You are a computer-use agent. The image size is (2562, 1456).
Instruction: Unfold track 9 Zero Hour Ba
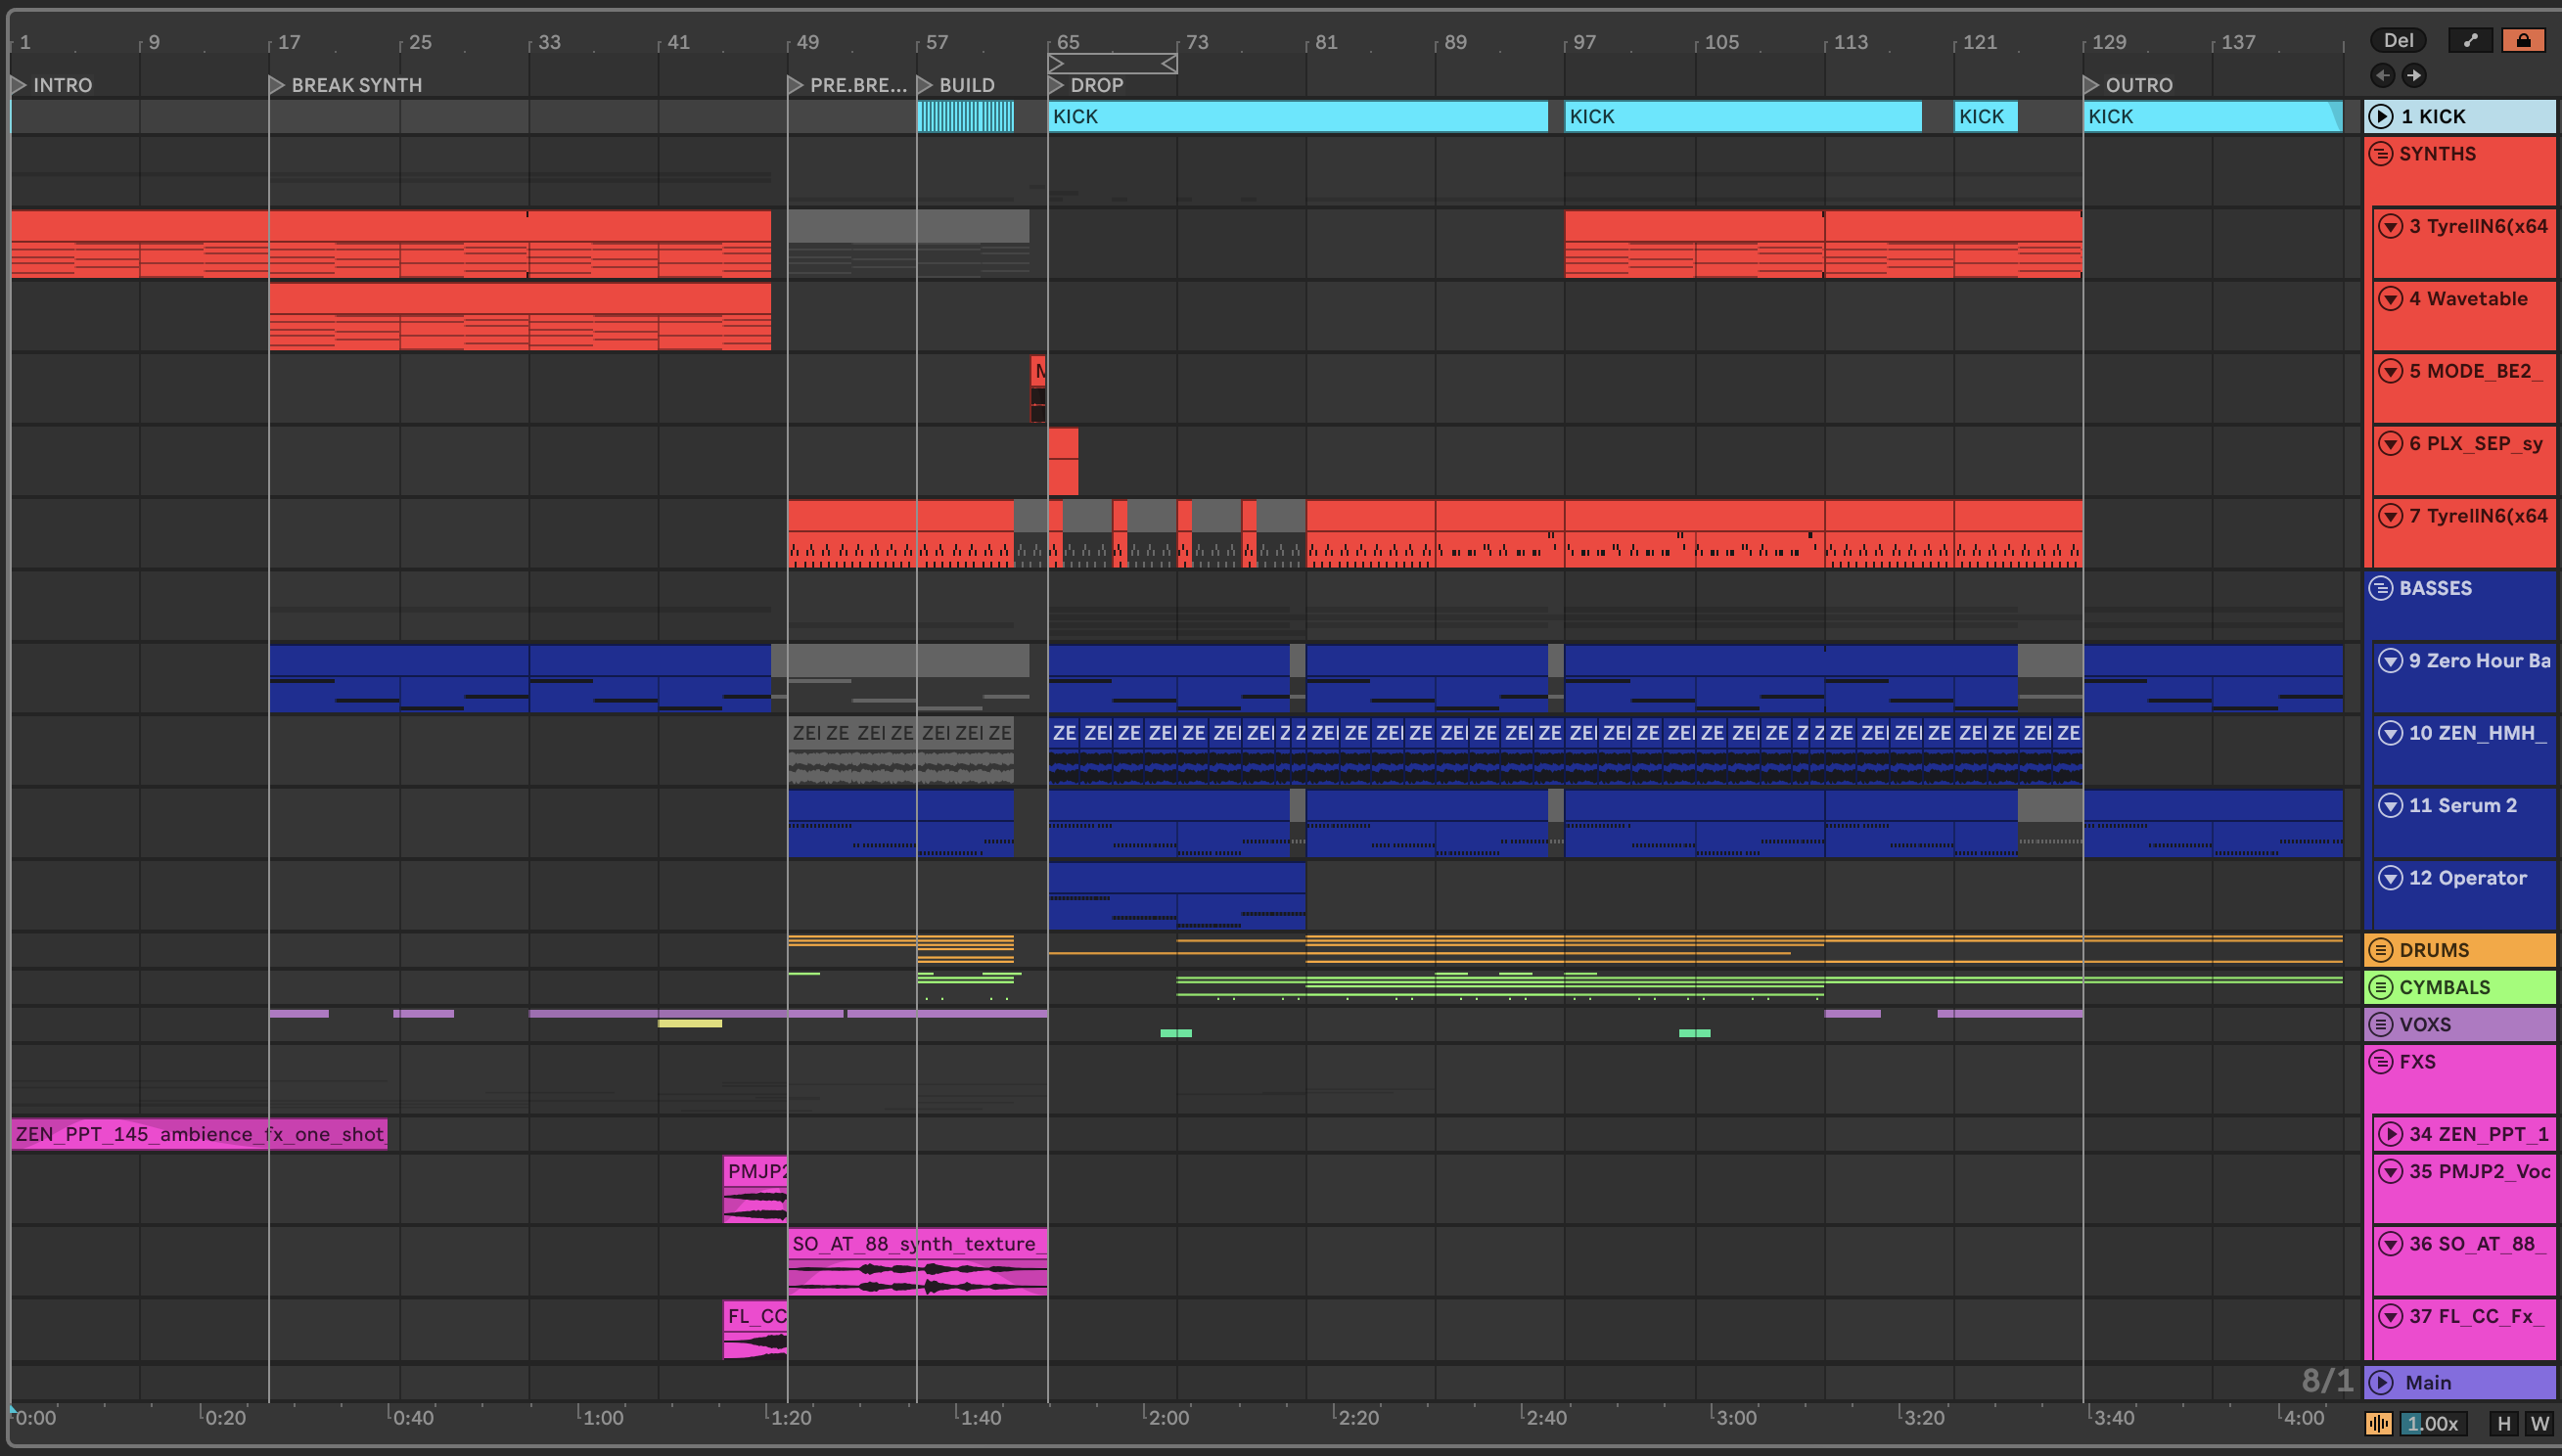(x=2390, y=660)
